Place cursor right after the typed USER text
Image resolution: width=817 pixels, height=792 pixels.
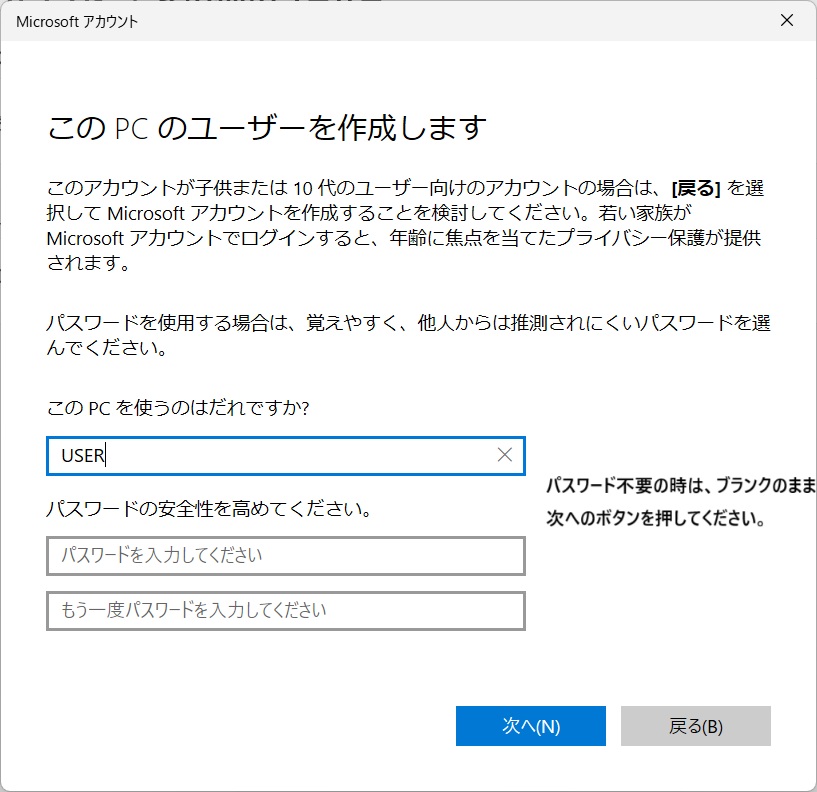[x=107, y=455]
